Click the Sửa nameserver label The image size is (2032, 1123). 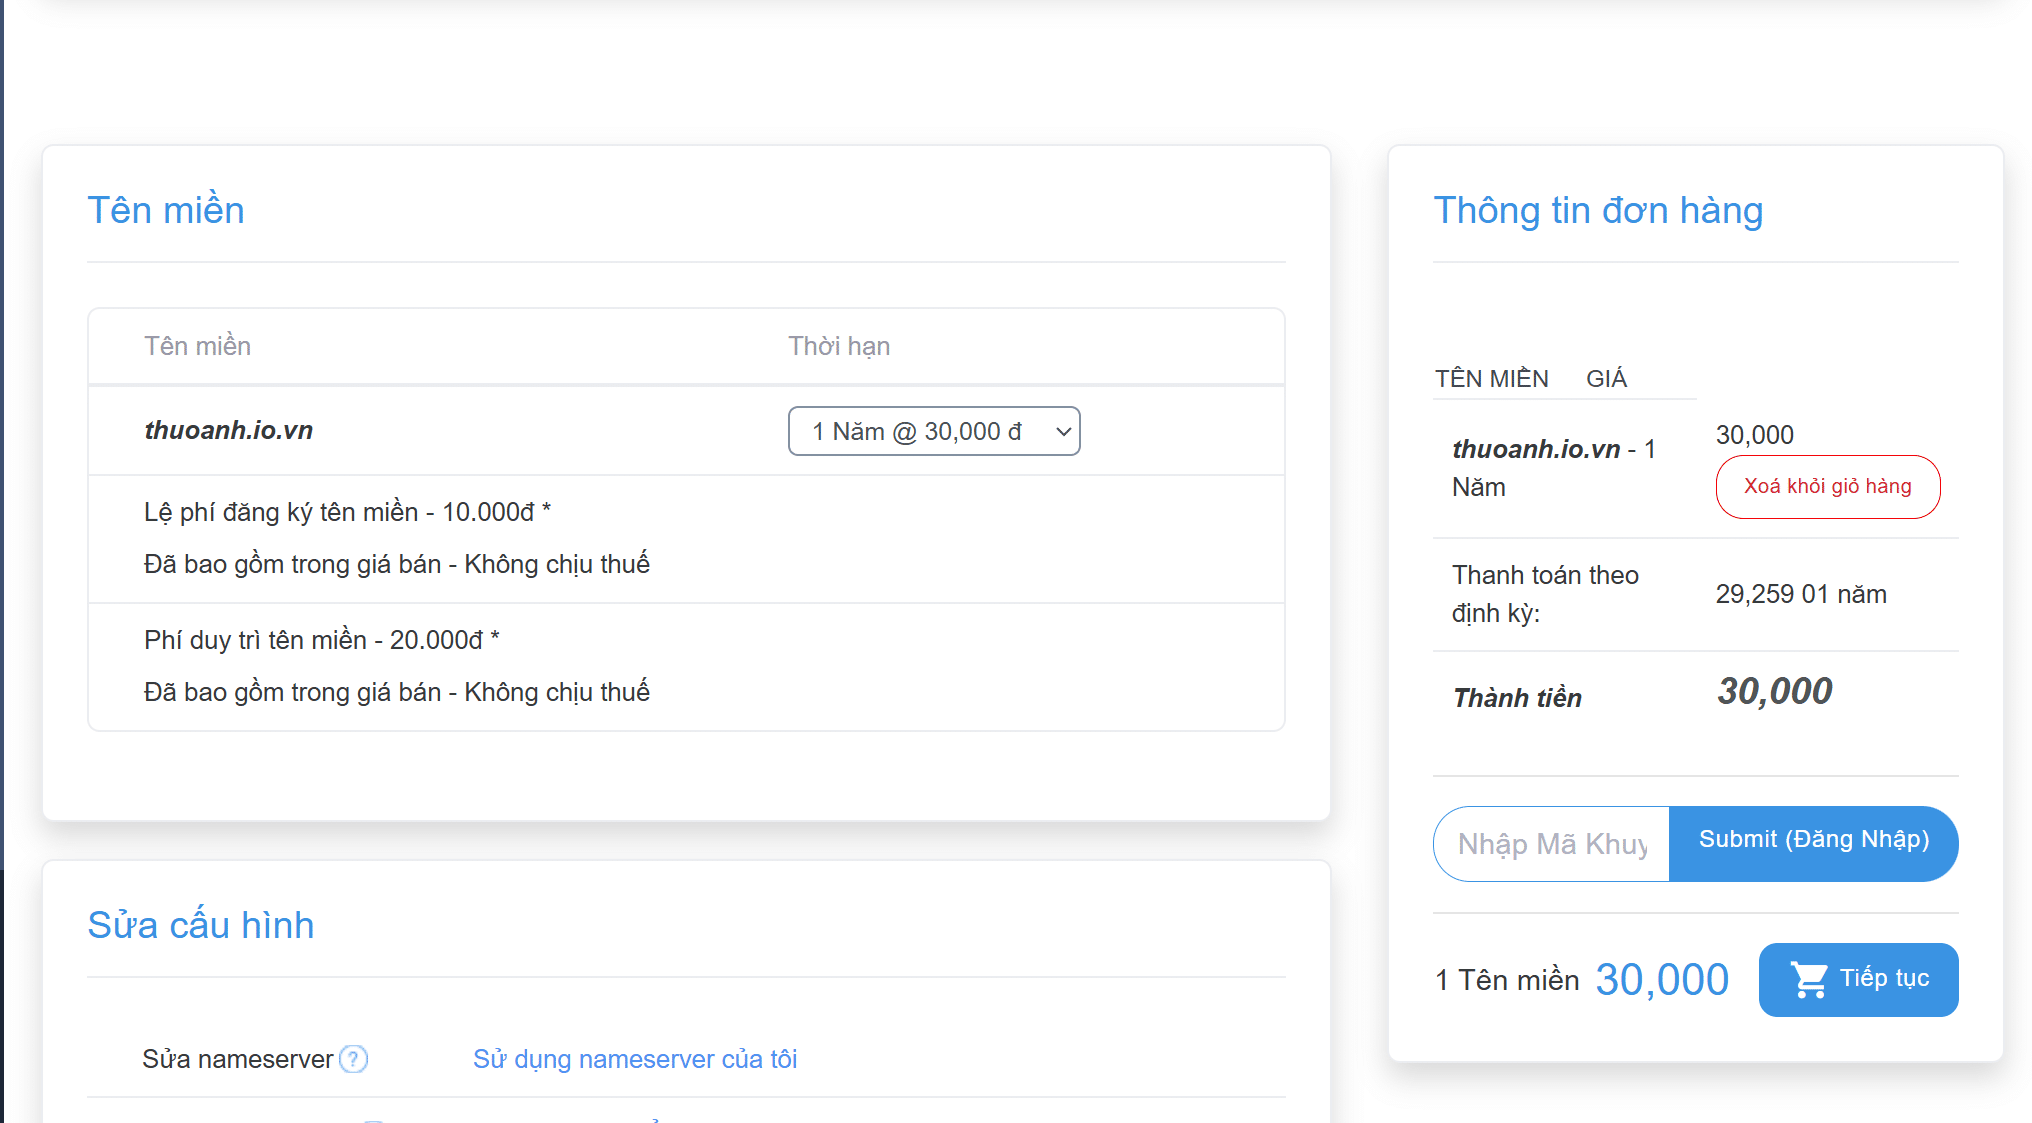click(237, 1059)
